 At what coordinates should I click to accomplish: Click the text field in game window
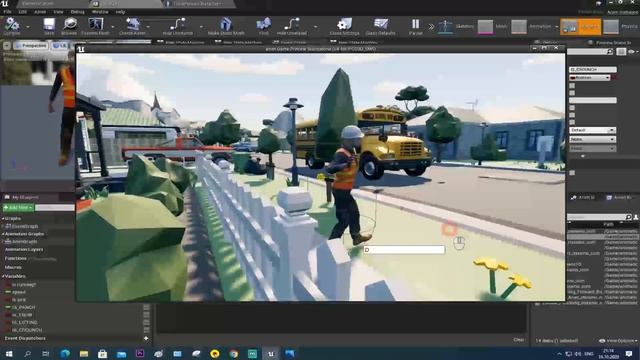coord(404,250)
